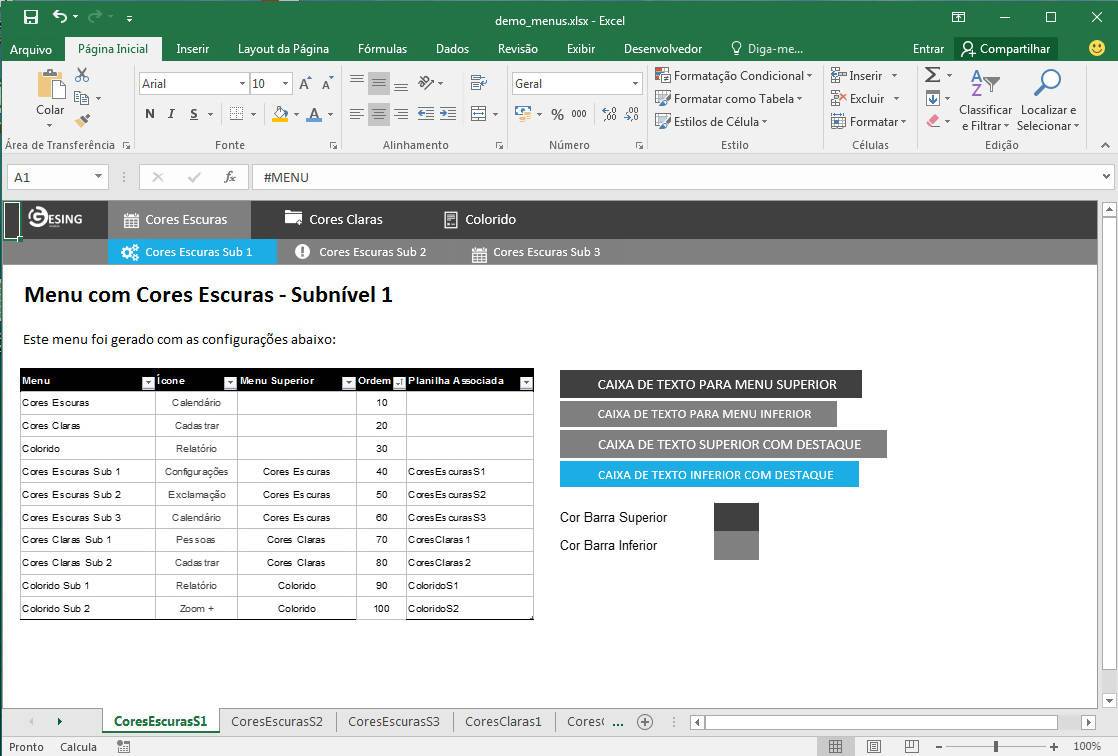This screenshot has height=756, width=1118.
Task: Switch to Page Layout view in status bar
Action: [x=873, y=746]
